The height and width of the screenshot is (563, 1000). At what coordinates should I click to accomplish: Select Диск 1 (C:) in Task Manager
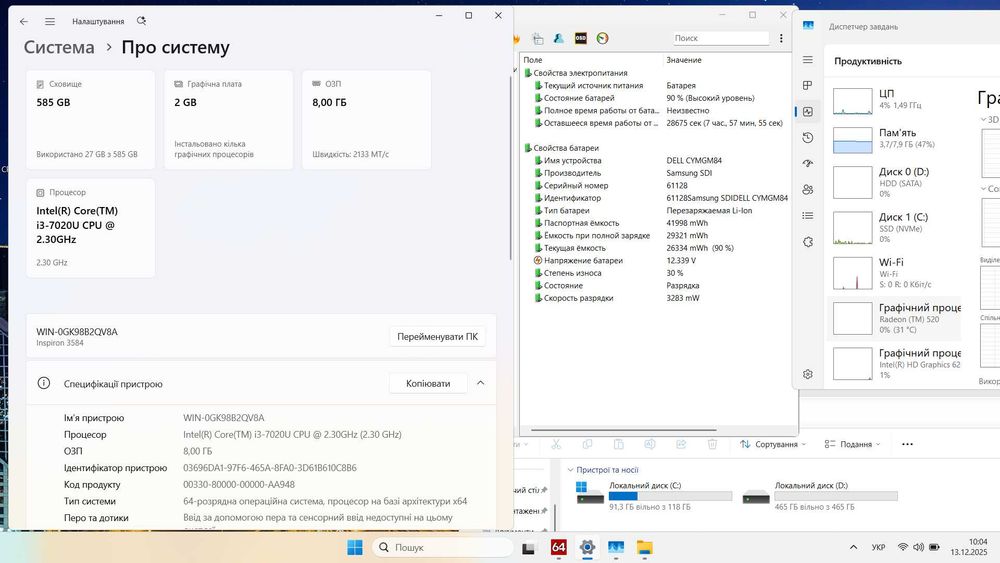tap(893, 228)
